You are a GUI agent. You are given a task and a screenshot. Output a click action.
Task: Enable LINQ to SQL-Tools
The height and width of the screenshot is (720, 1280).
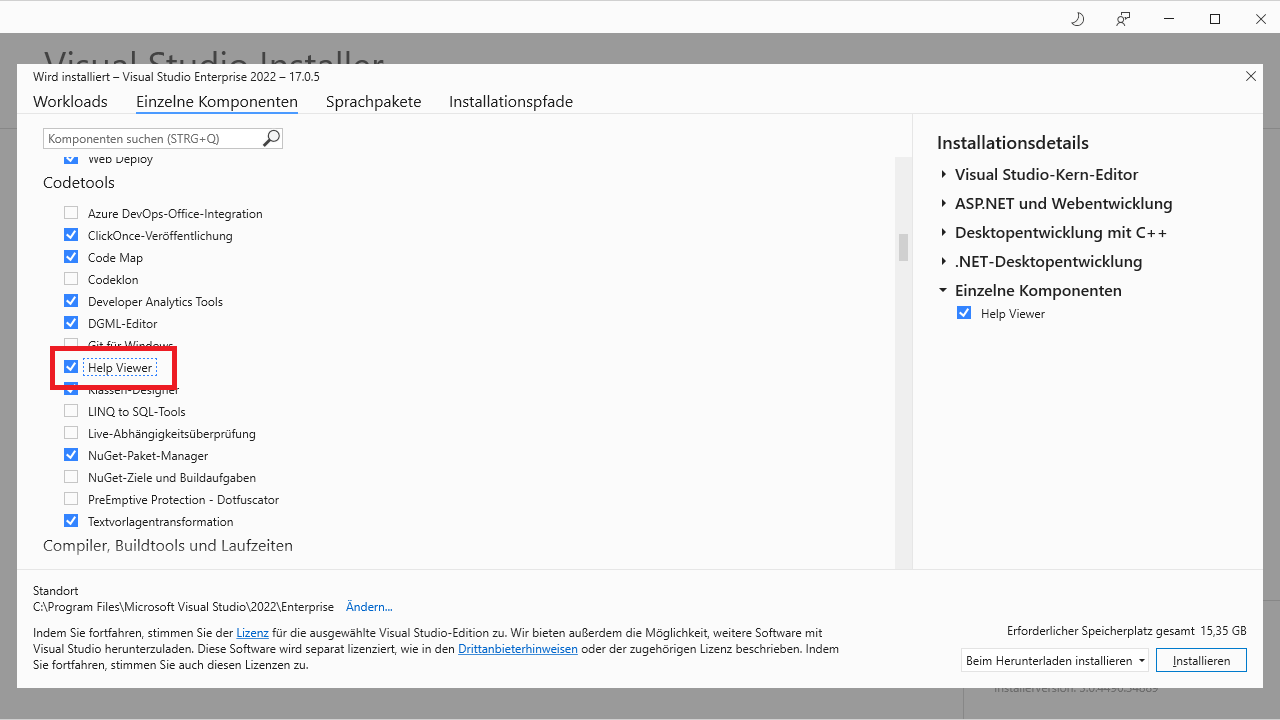[x=70, y=410]
